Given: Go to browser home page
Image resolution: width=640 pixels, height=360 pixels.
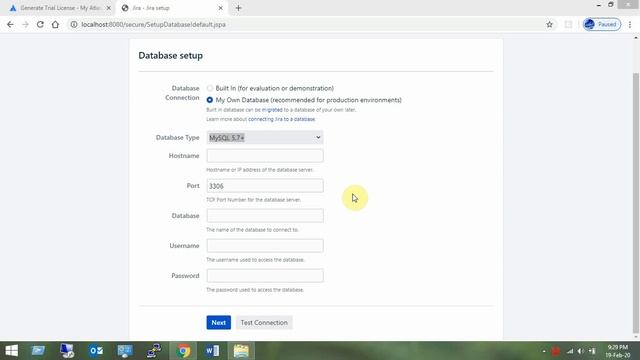Looking at the screenshot, I should 55,24.
